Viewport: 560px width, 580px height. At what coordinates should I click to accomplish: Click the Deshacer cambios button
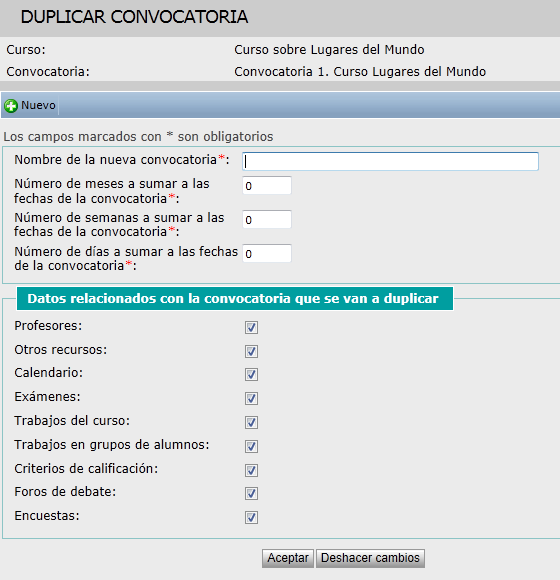point(370,558)
